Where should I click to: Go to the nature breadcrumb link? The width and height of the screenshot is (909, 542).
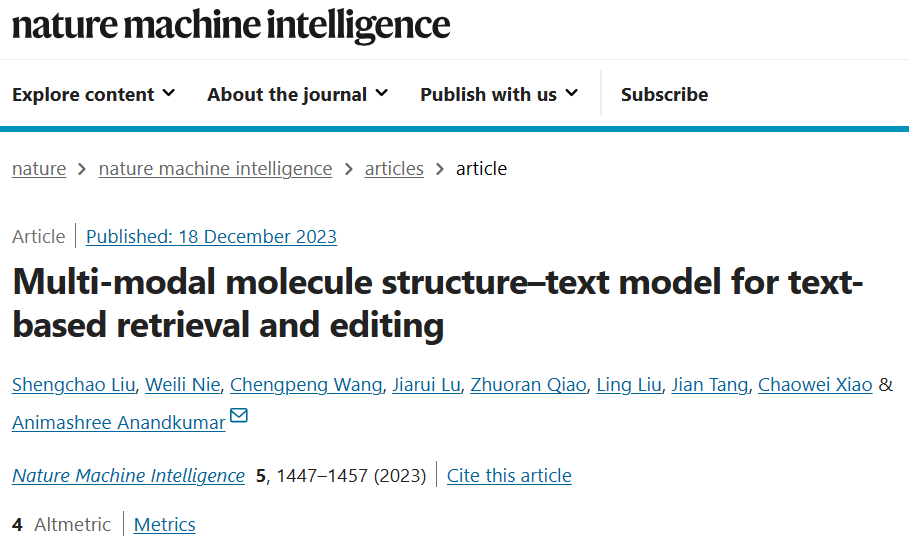click(39, 169)
